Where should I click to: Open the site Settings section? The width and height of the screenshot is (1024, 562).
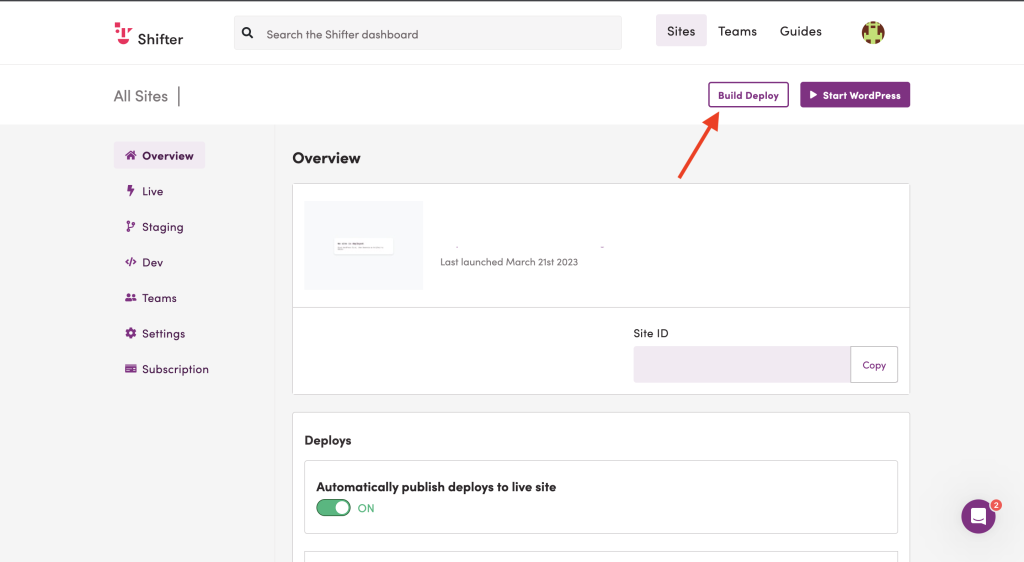155,333
